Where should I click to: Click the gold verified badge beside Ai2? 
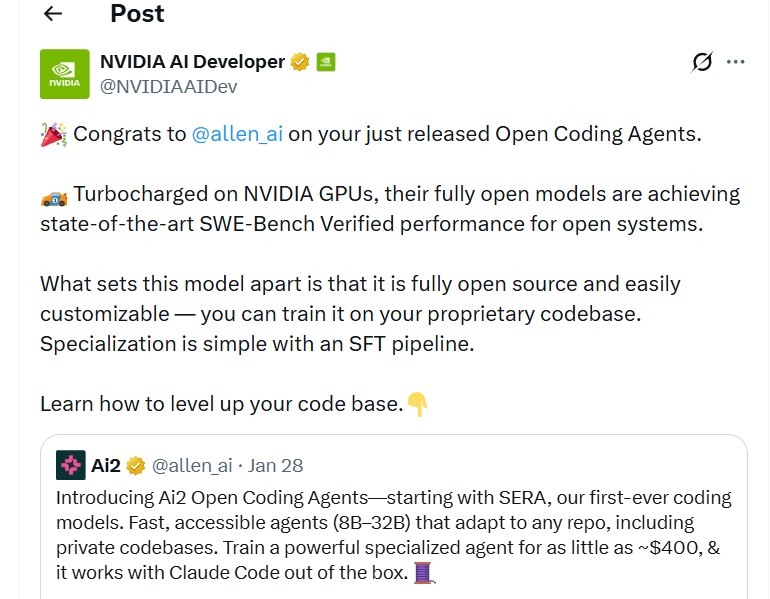(136, 465)
